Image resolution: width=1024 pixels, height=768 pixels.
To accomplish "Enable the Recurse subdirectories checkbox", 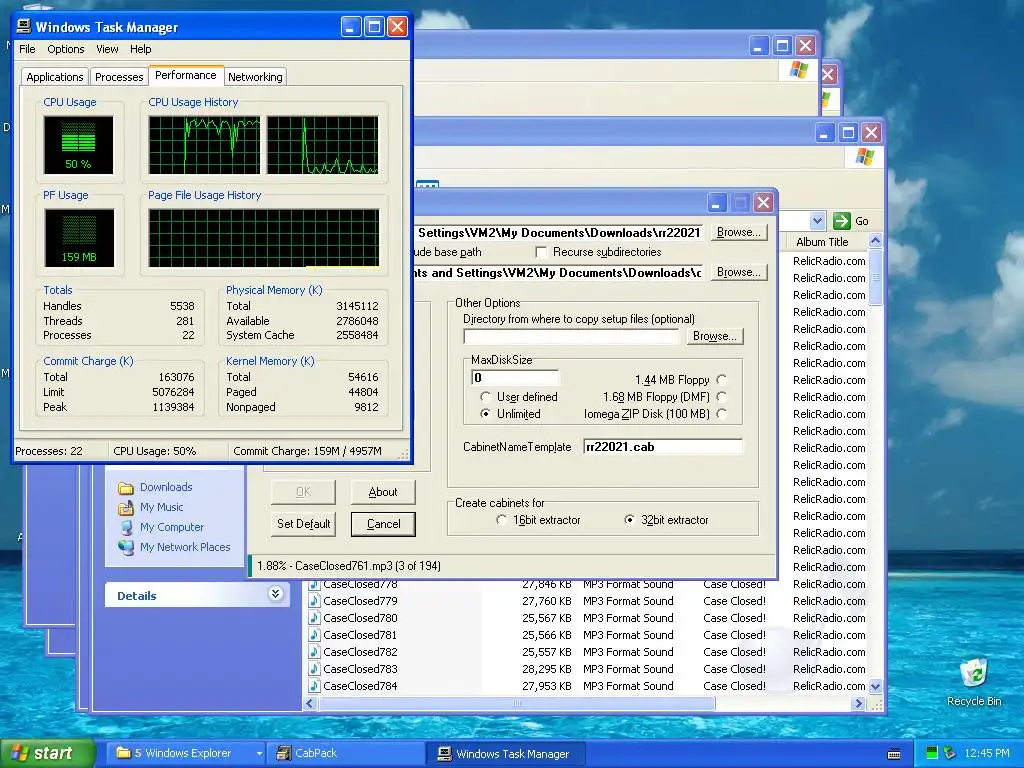I will point(541,252).
